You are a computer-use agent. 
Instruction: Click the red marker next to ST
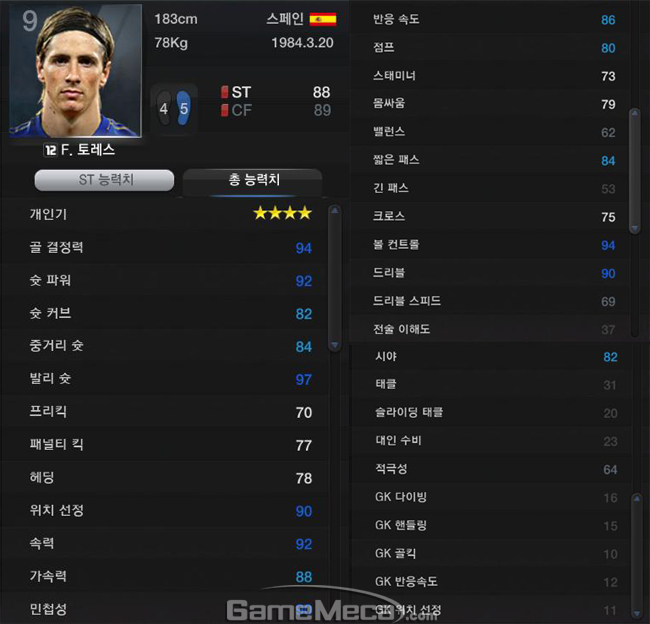pyautogui.click(x=224, y=92)
